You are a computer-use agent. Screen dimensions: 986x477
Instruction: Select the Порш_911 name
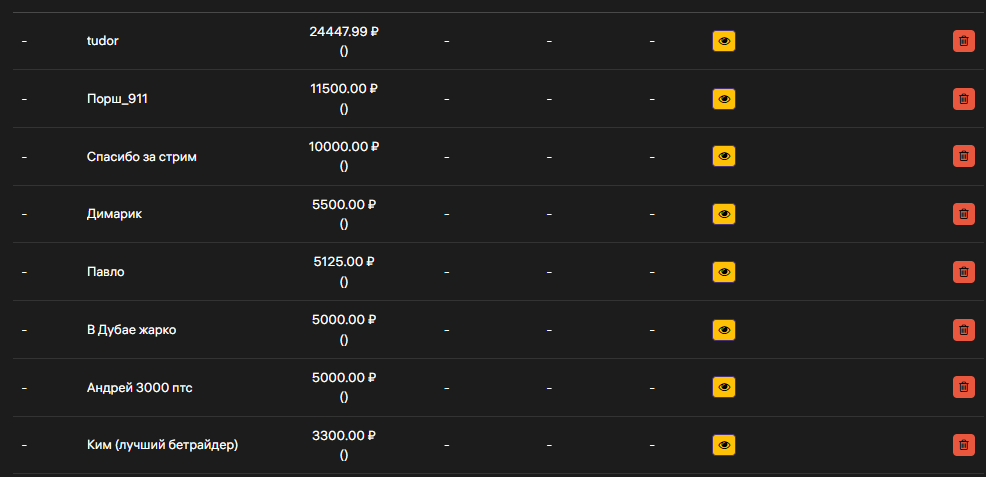tap(117, 99)
